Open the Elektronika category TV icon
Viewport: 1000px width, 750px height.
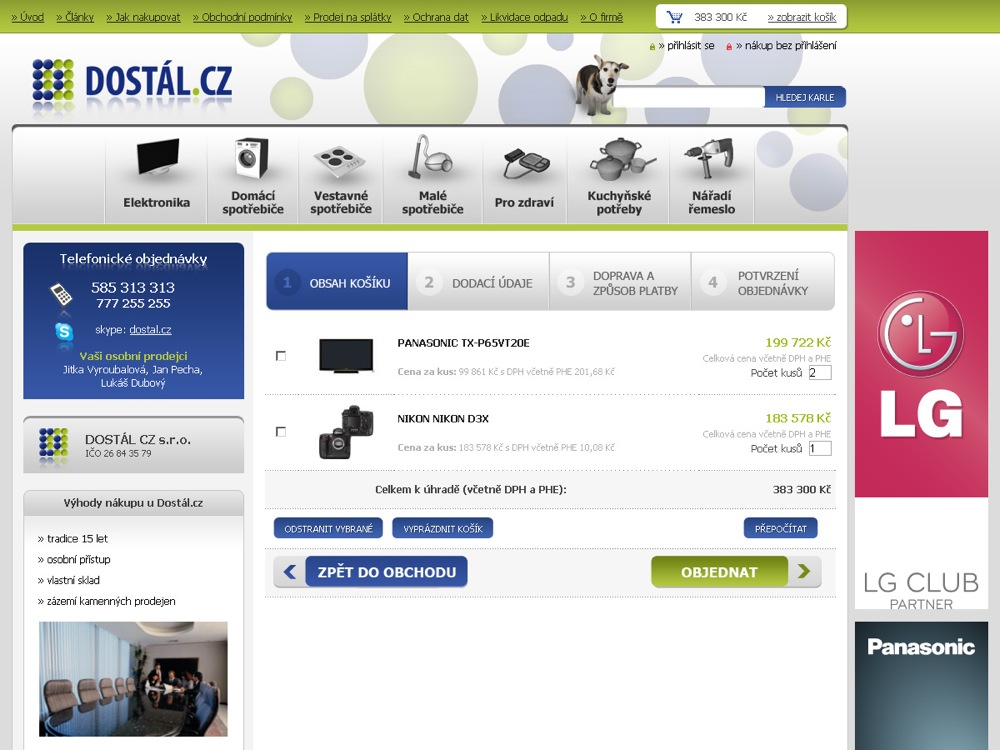click(158, 156)
